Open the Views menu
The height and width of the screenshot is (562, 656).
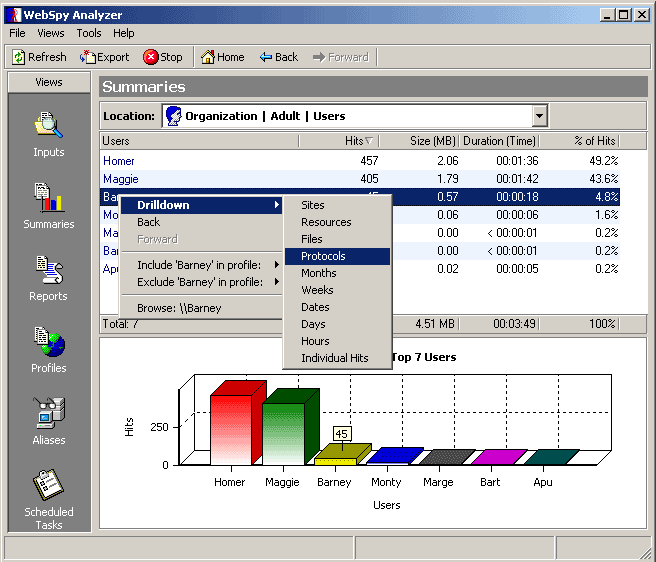51,33
